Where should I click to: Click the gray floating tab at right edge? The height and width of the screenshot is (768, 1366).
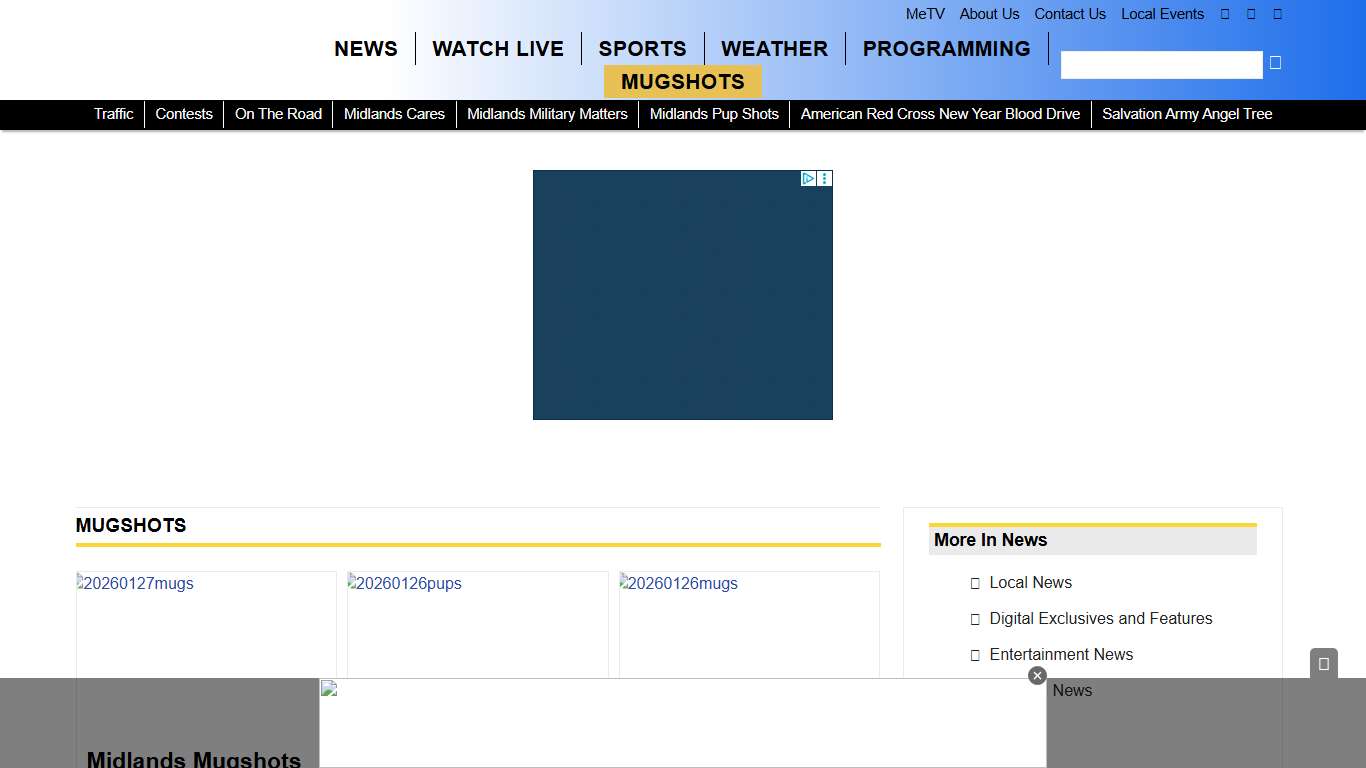(x=1323, y=663)
